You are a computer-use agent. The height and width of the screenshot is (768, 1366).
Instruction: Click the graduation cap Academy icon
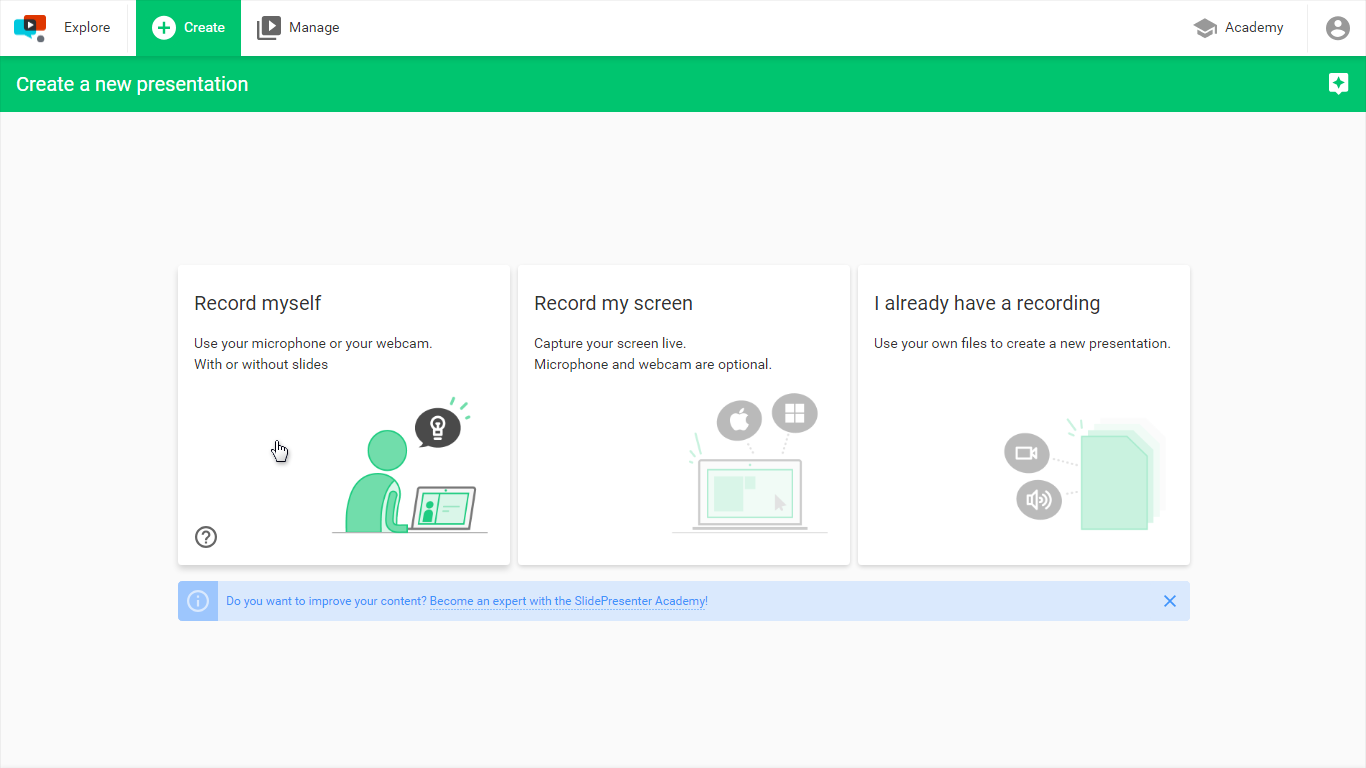point(1205,28)
